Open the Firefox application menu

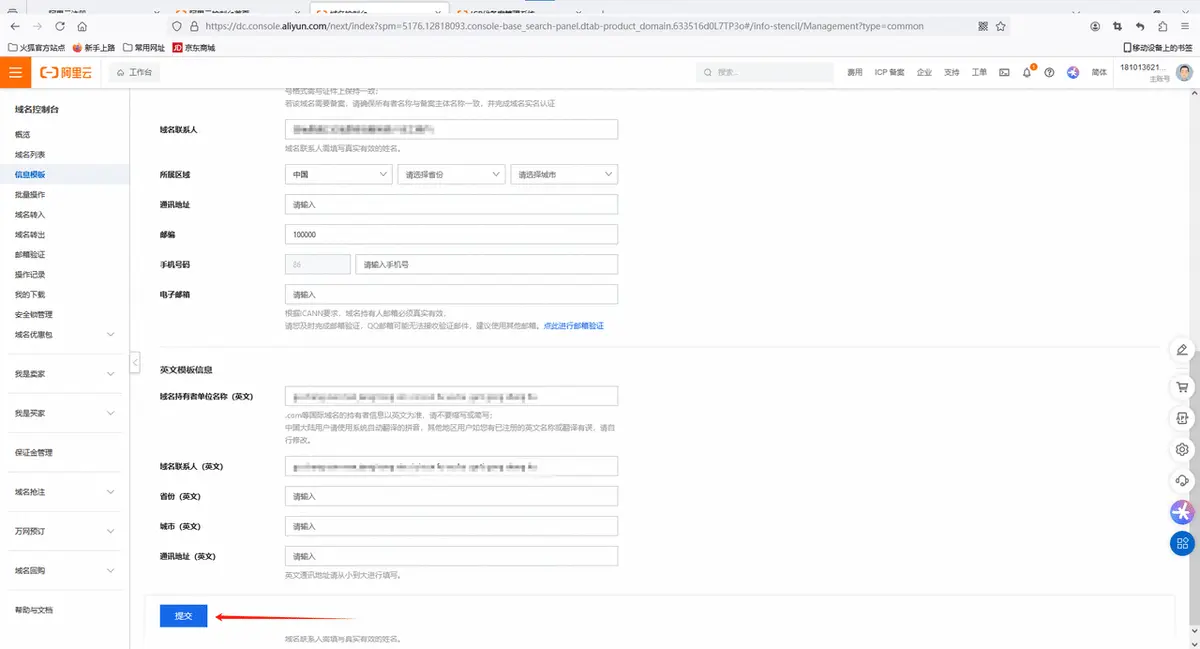1185,26
